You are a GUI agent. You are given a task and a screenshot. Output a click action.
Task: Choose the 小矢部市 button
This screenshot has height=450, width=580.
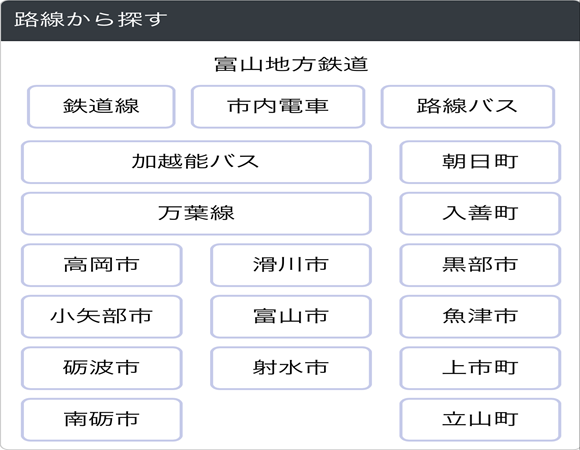click(102, 317)
